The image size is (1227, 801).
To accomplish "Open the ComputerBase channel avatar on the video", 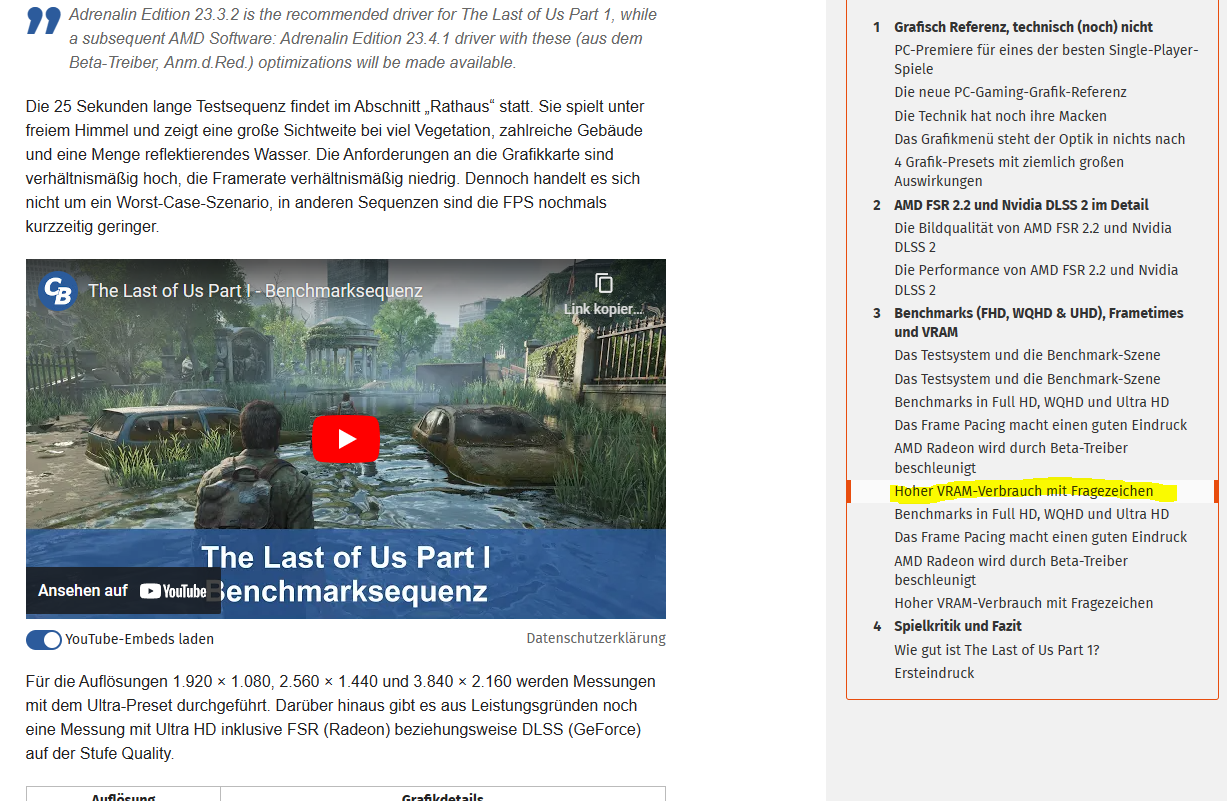I will pos(58,291).
